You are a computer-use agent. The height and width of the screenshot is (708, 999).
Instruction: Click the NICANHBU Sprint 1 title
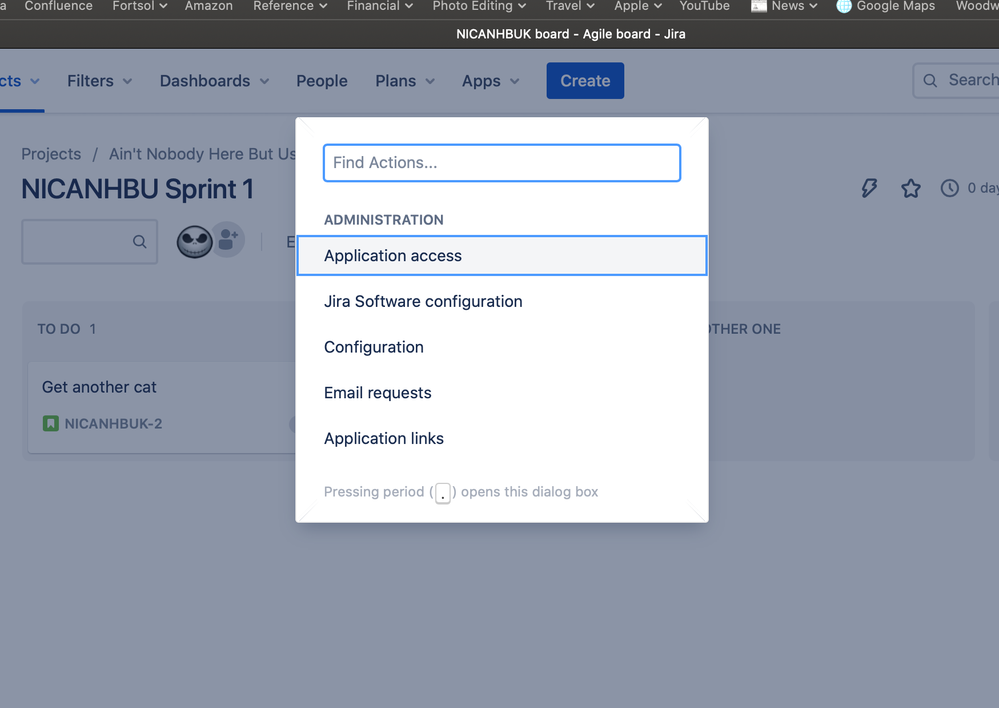click(138, 189)
